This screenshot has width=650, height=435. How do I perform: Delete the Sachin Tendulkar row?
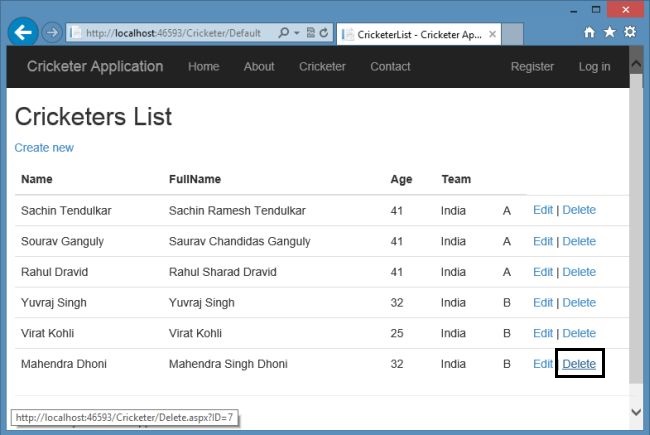(579, 210)
